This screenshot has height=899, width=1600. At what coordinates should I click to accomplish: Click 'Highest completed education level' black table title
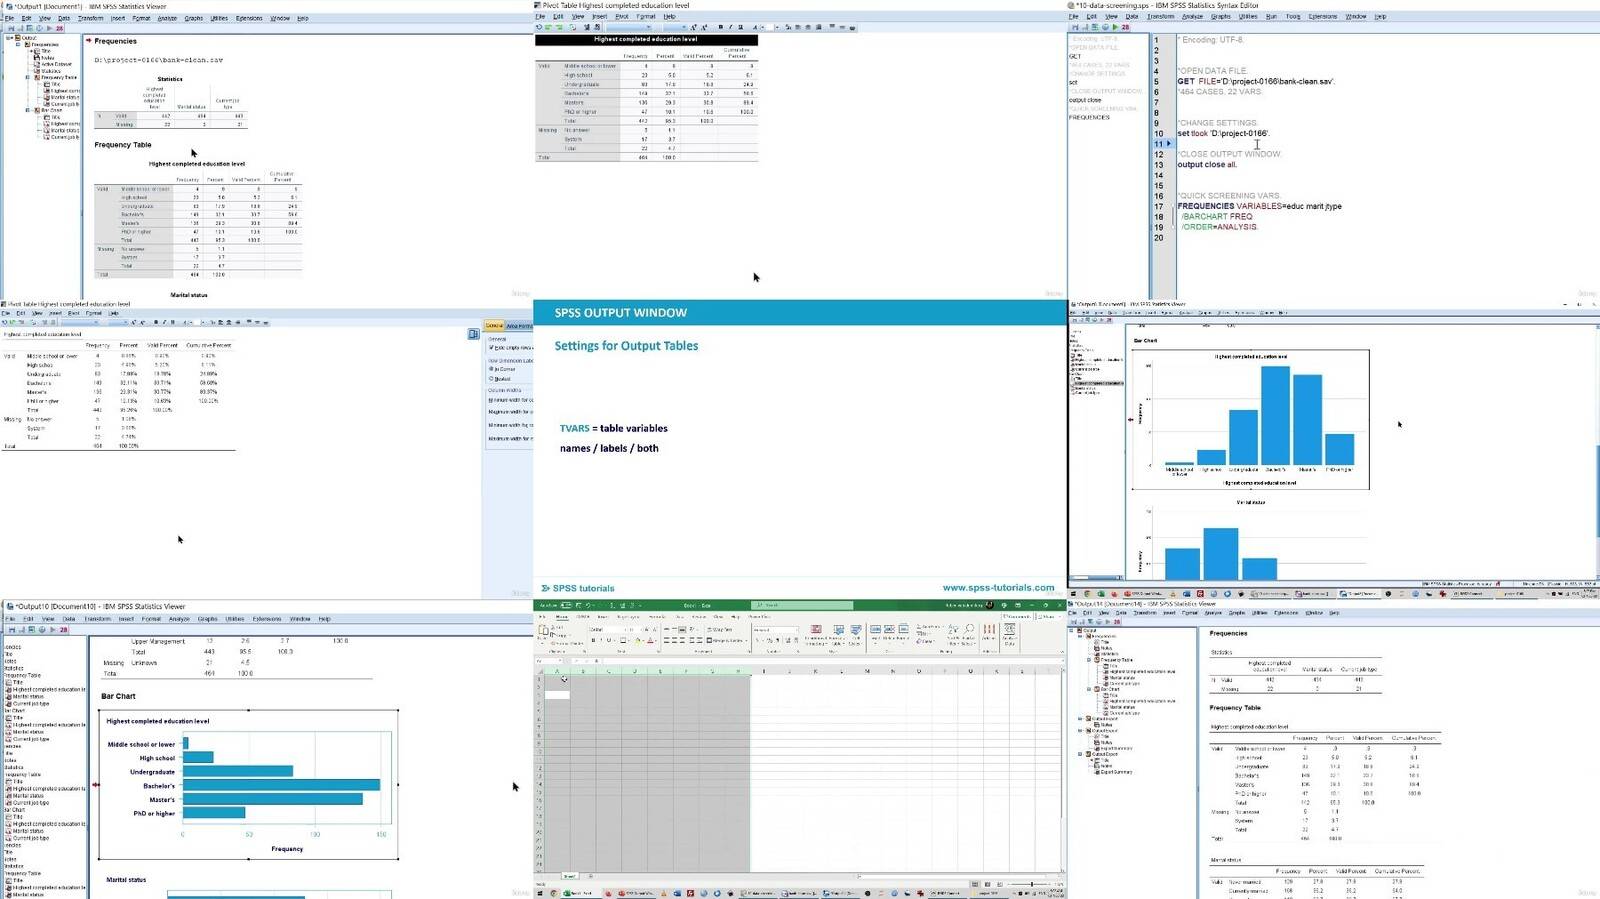click(x=646, y=40)
